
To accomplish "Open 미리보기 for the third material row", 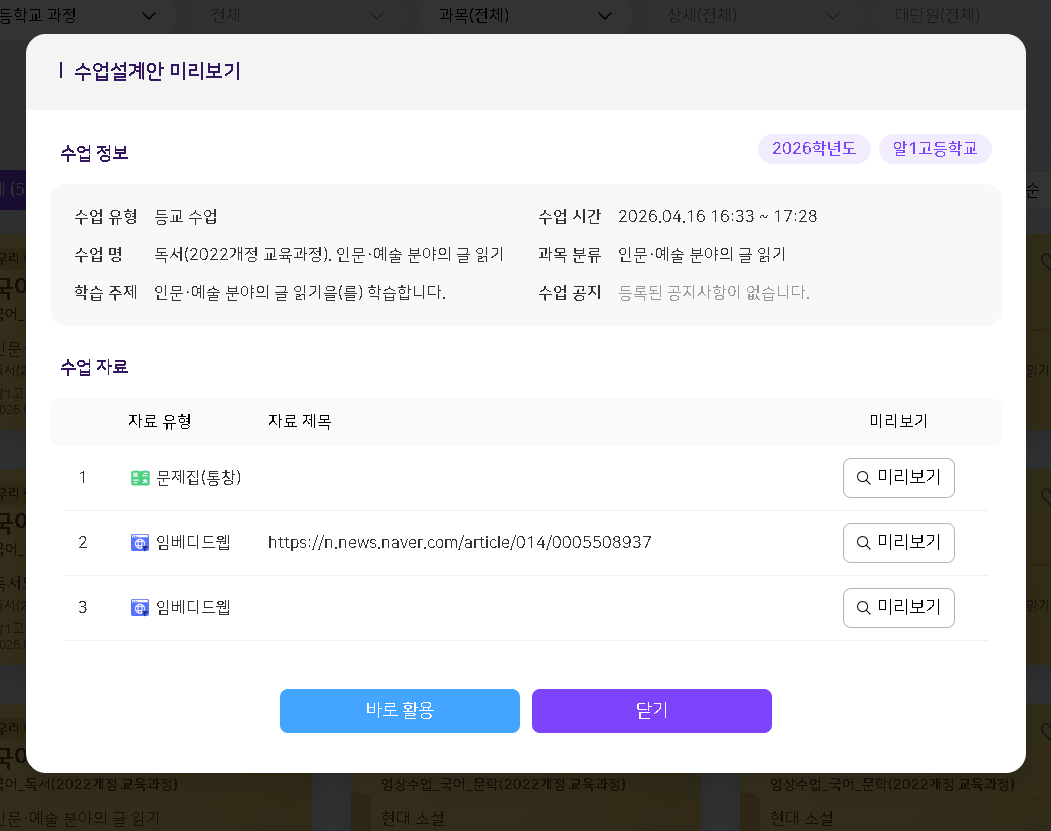I will (x=898, y=608).
